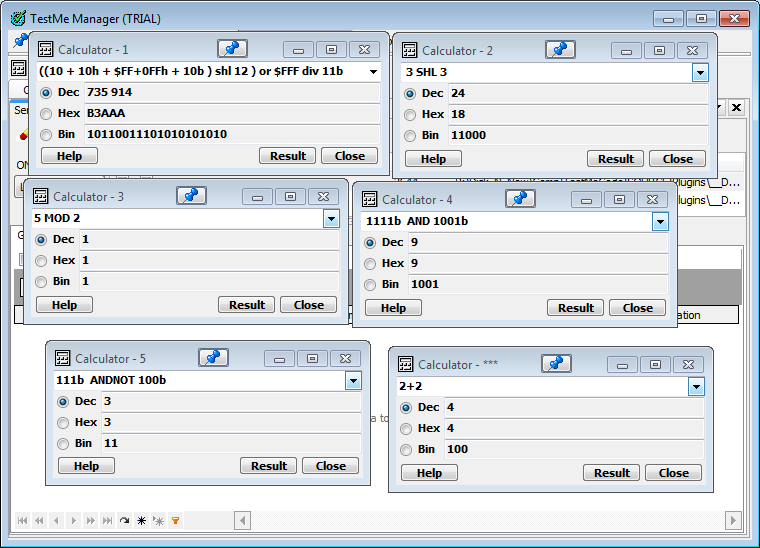The height and width of the screenshot is (548, 760).
Task: Click the orange filter icon in bottom navigator
Action: click(175, 521)
